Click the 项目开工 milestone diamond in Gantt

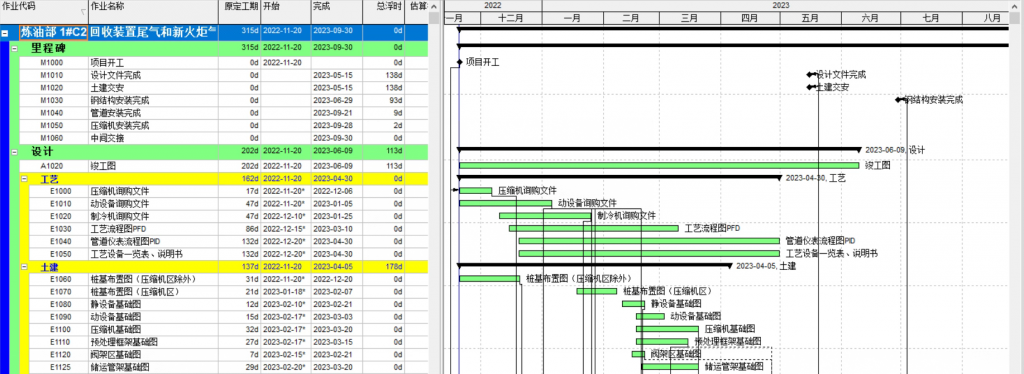460,63
